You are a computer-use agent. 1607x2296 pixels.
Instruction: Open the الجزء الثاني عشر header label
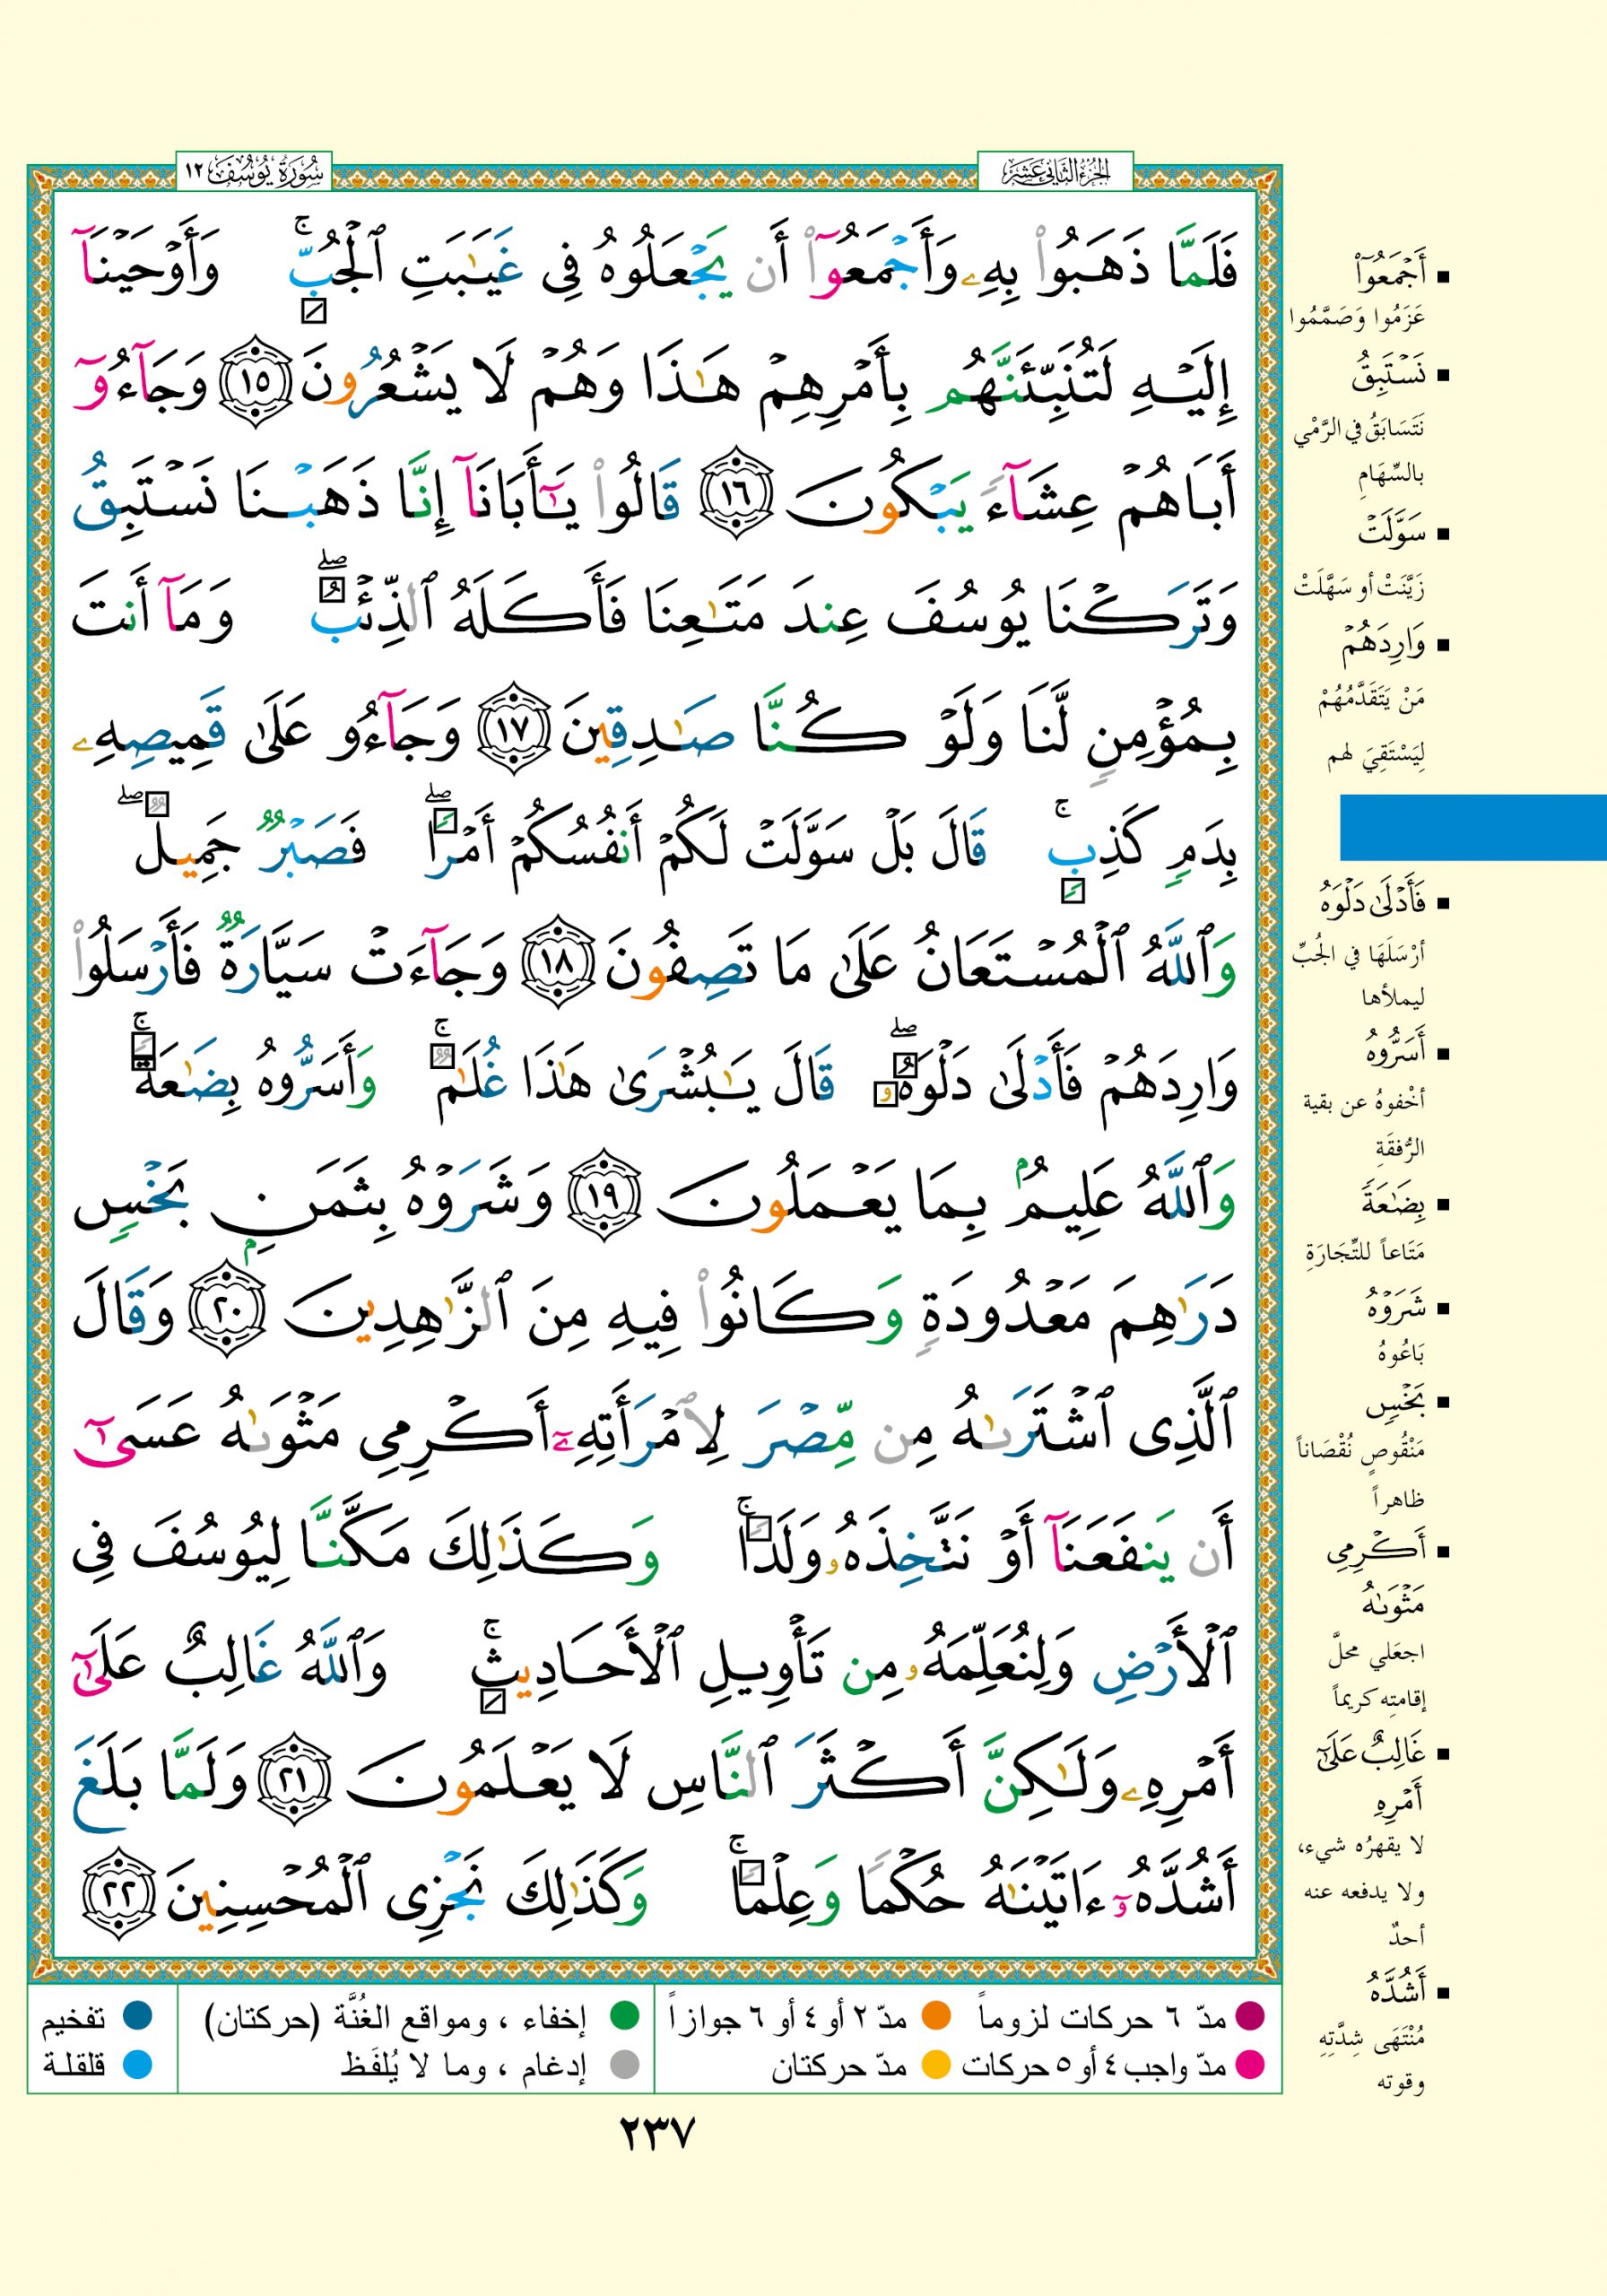pos(1055,173)
